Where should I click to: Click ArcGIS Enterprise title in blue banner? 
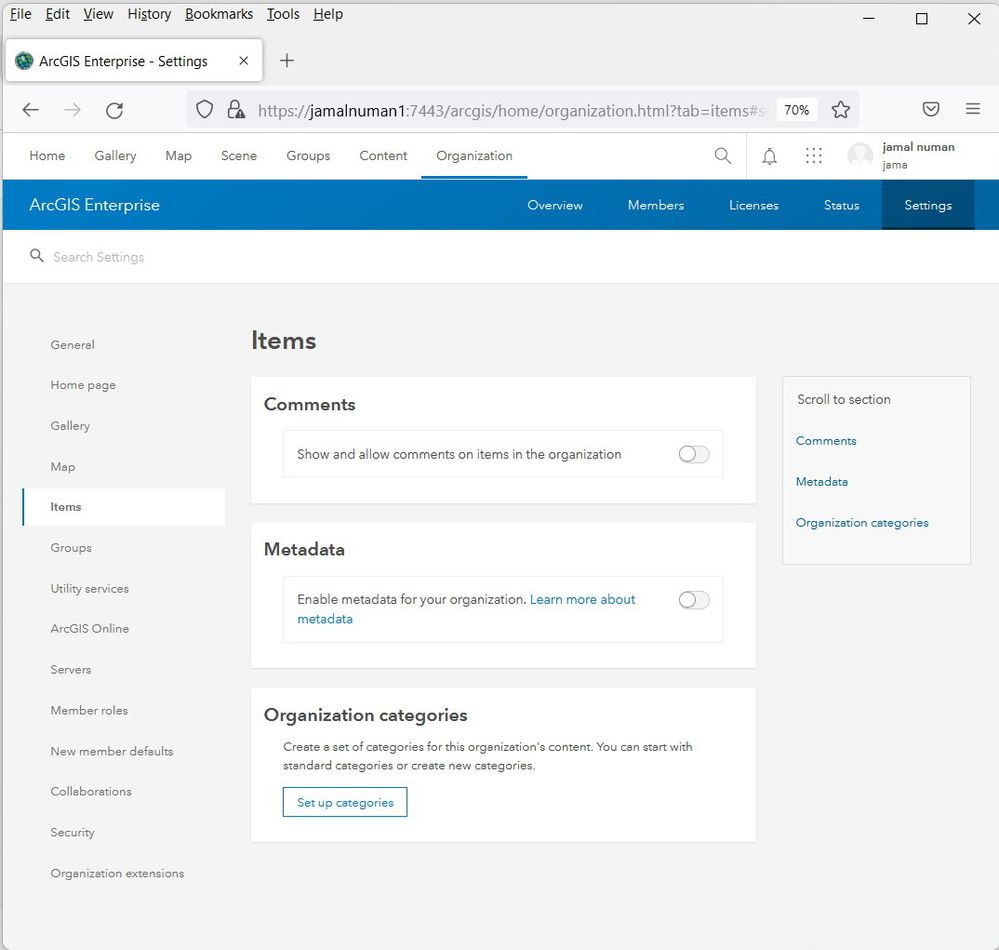point(94,205)
